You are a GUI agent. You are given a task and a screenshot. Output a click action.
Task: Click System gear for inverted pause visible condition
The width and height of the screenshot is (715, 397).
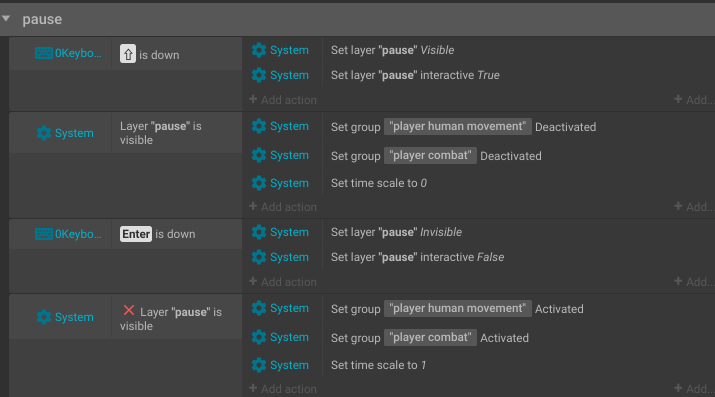pos(44,317)
